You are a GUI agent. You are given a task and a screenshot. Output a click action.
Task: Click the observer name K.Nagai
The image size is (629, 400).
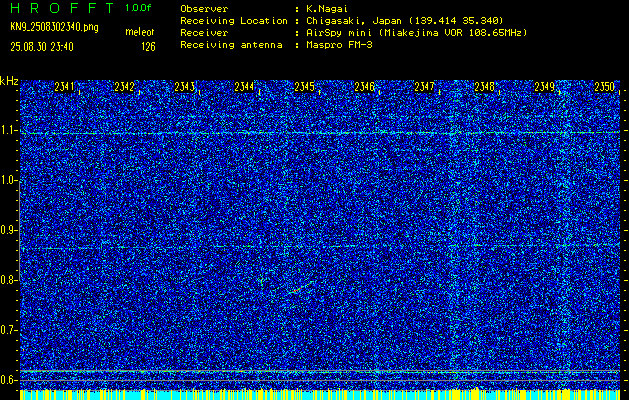pos(327,9)
